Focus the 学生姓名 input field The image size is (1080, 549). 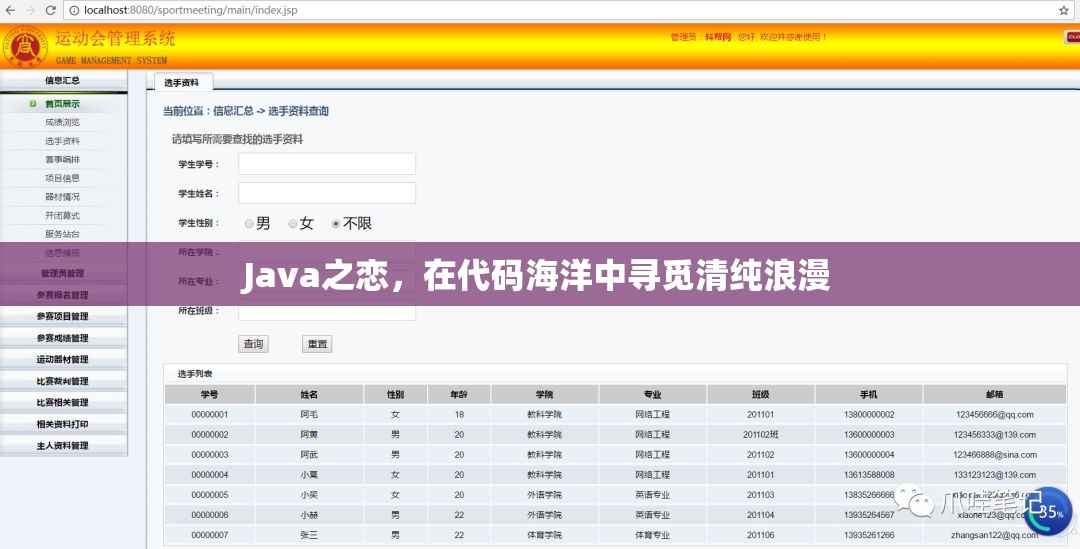click(327, 193)
